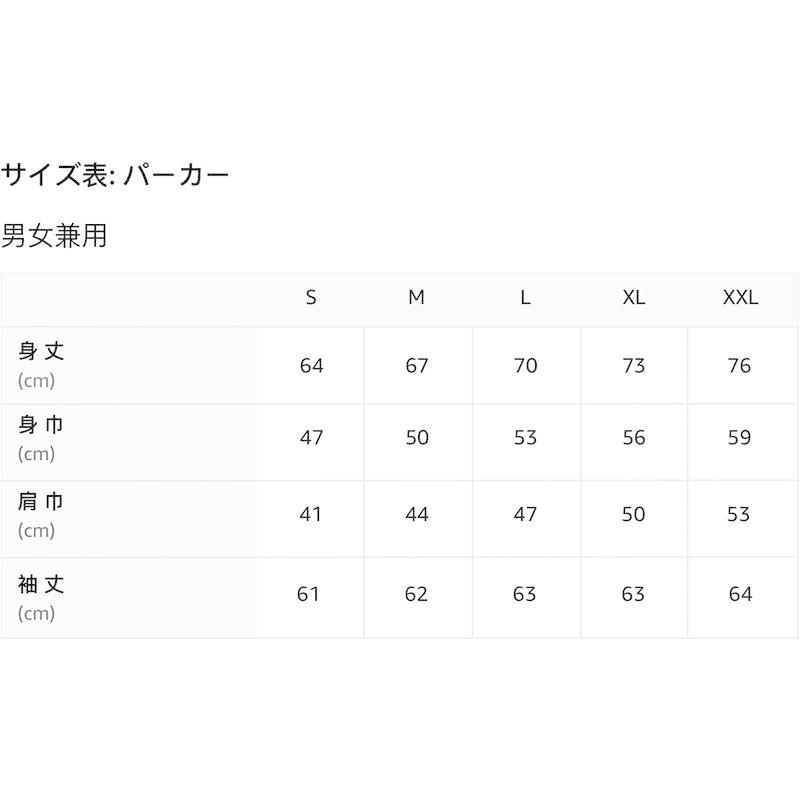Click the 袖丈 row label
The image size is (800, 800).
tap(41, 584)
